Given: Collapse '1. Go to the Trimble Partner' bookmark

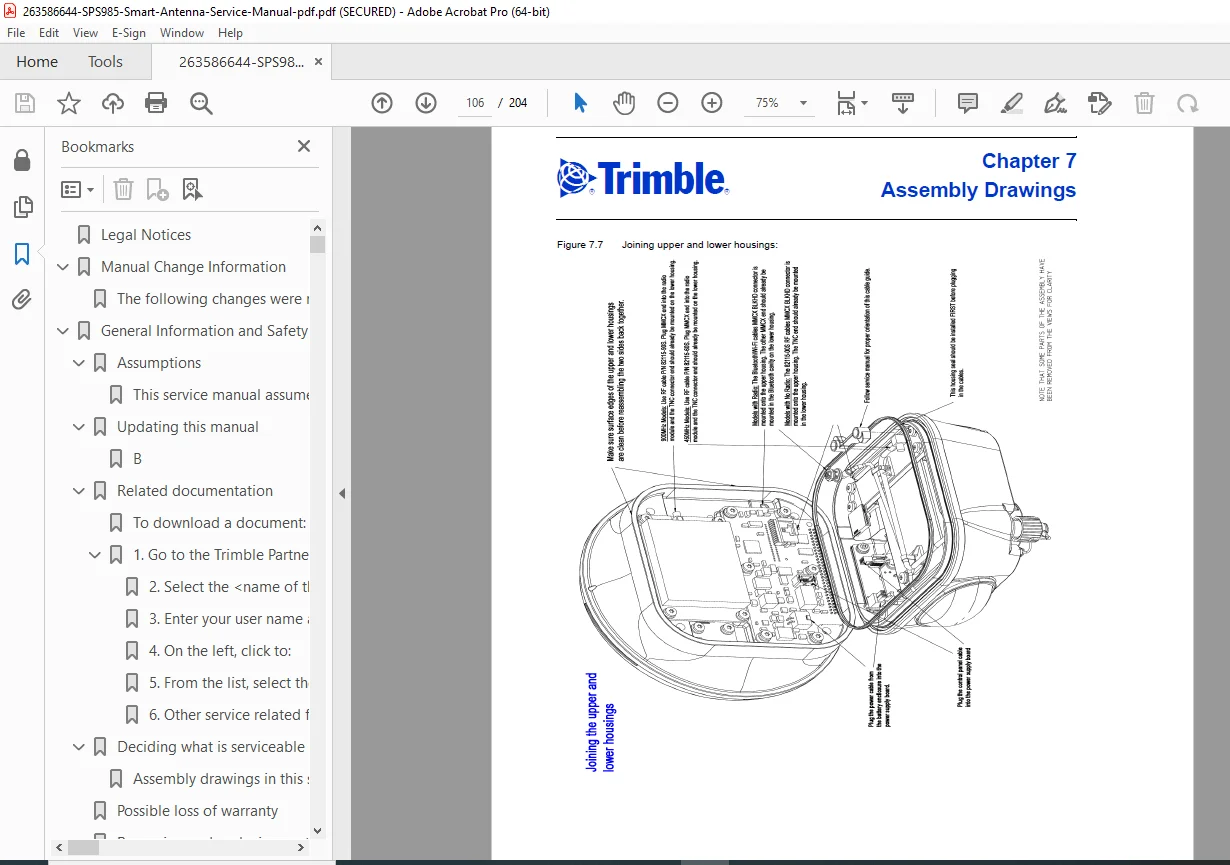Looking at the screenshot, I should click(x=95, y=555).
